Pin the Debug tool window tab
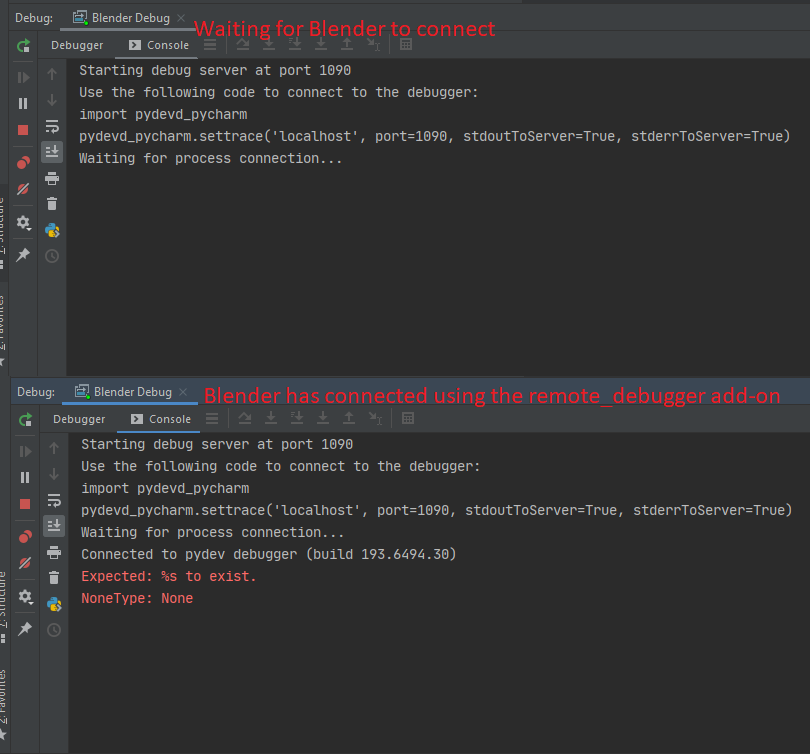810x754 pixels. [x=22, y=255]
